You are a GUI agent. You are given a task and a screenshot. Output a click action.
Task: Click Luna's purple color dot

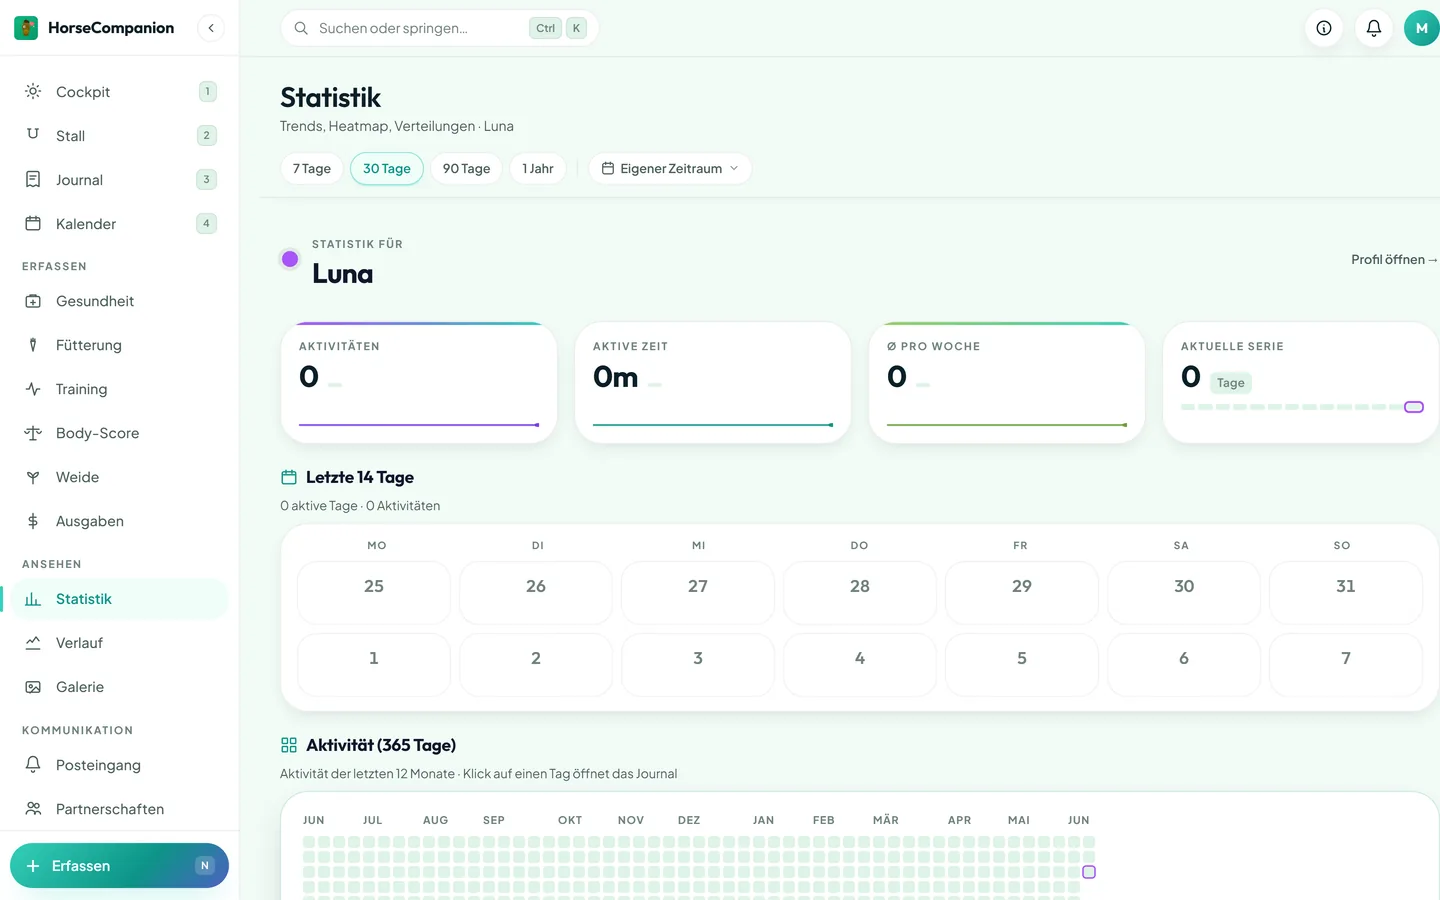290,259
